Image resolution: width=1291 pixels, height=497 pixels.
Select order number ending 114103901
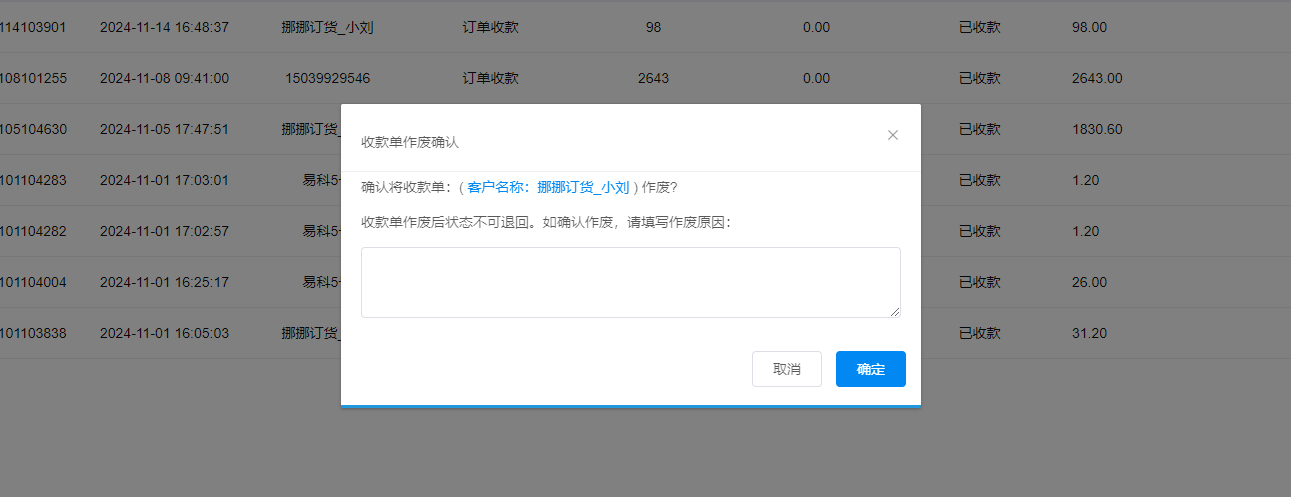[x=33, y=27]
